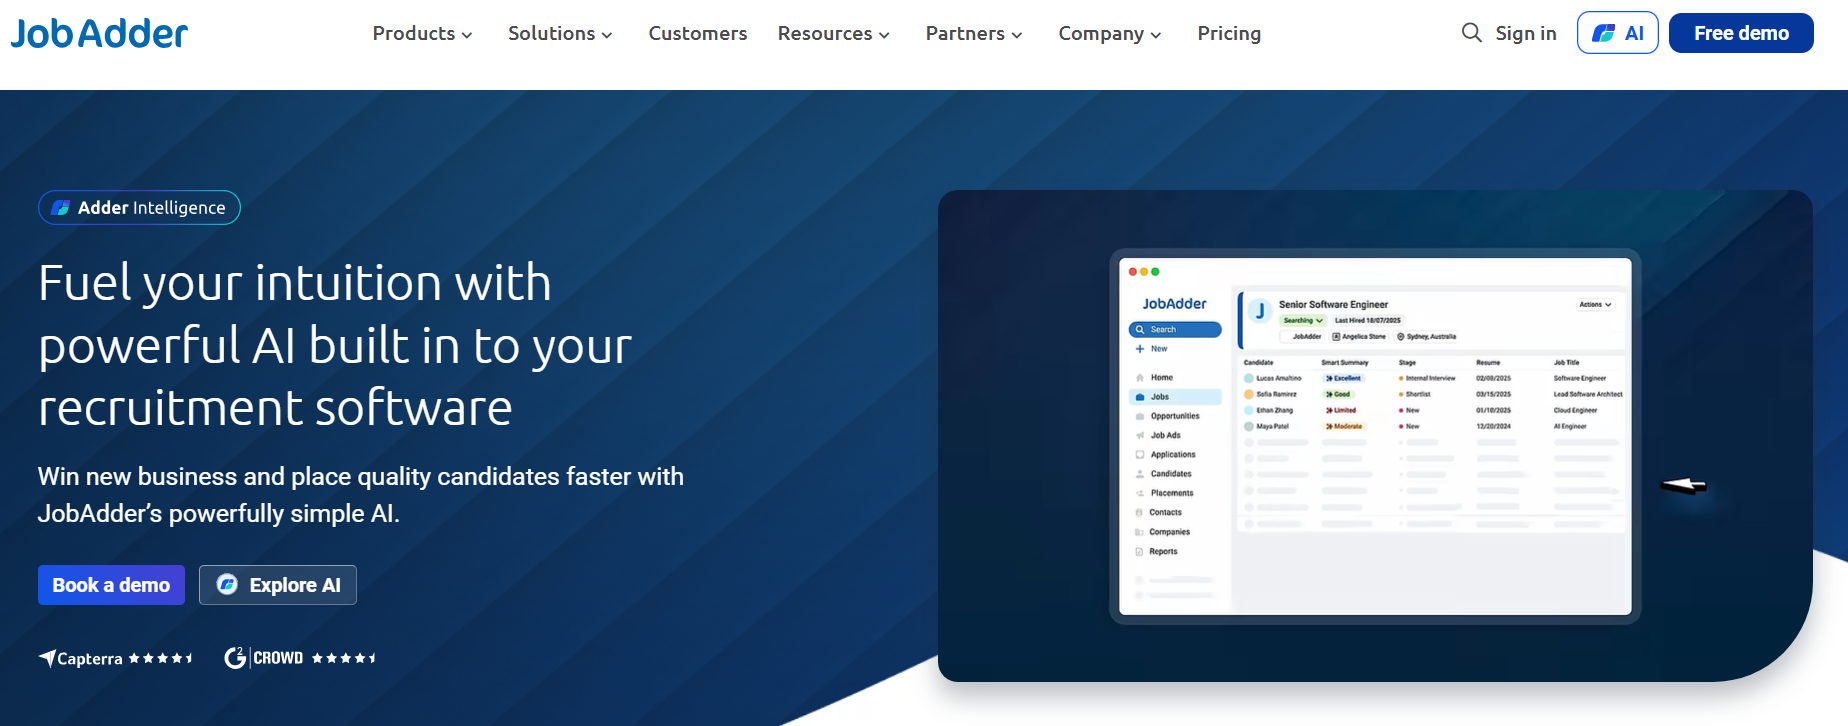The width and height of the screenshot is (1848, 726).
Task: Click the Limited smart summary tag
Action: point(1341,411)
